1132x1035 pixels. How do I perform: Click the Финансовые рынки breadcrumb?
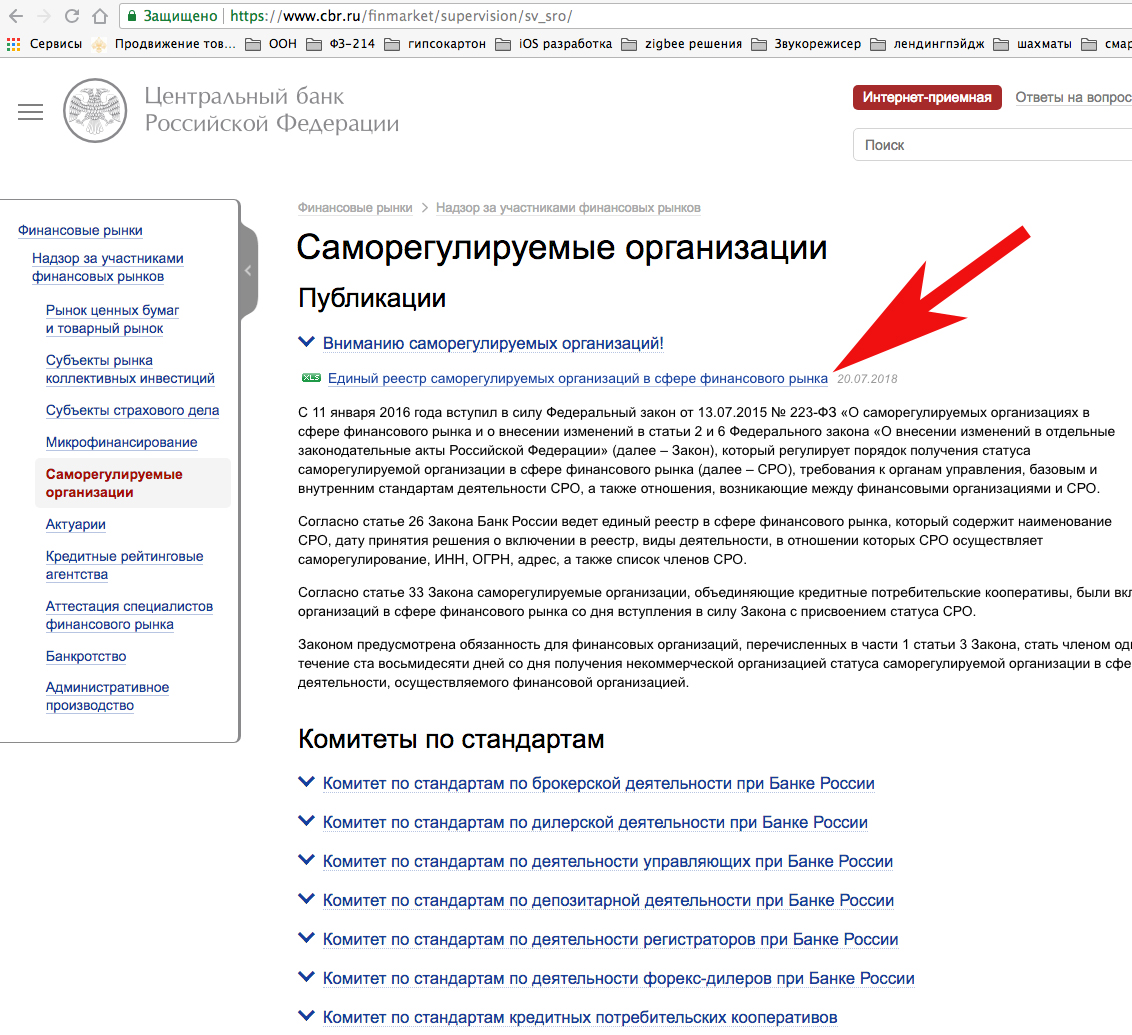click(355, 208)
